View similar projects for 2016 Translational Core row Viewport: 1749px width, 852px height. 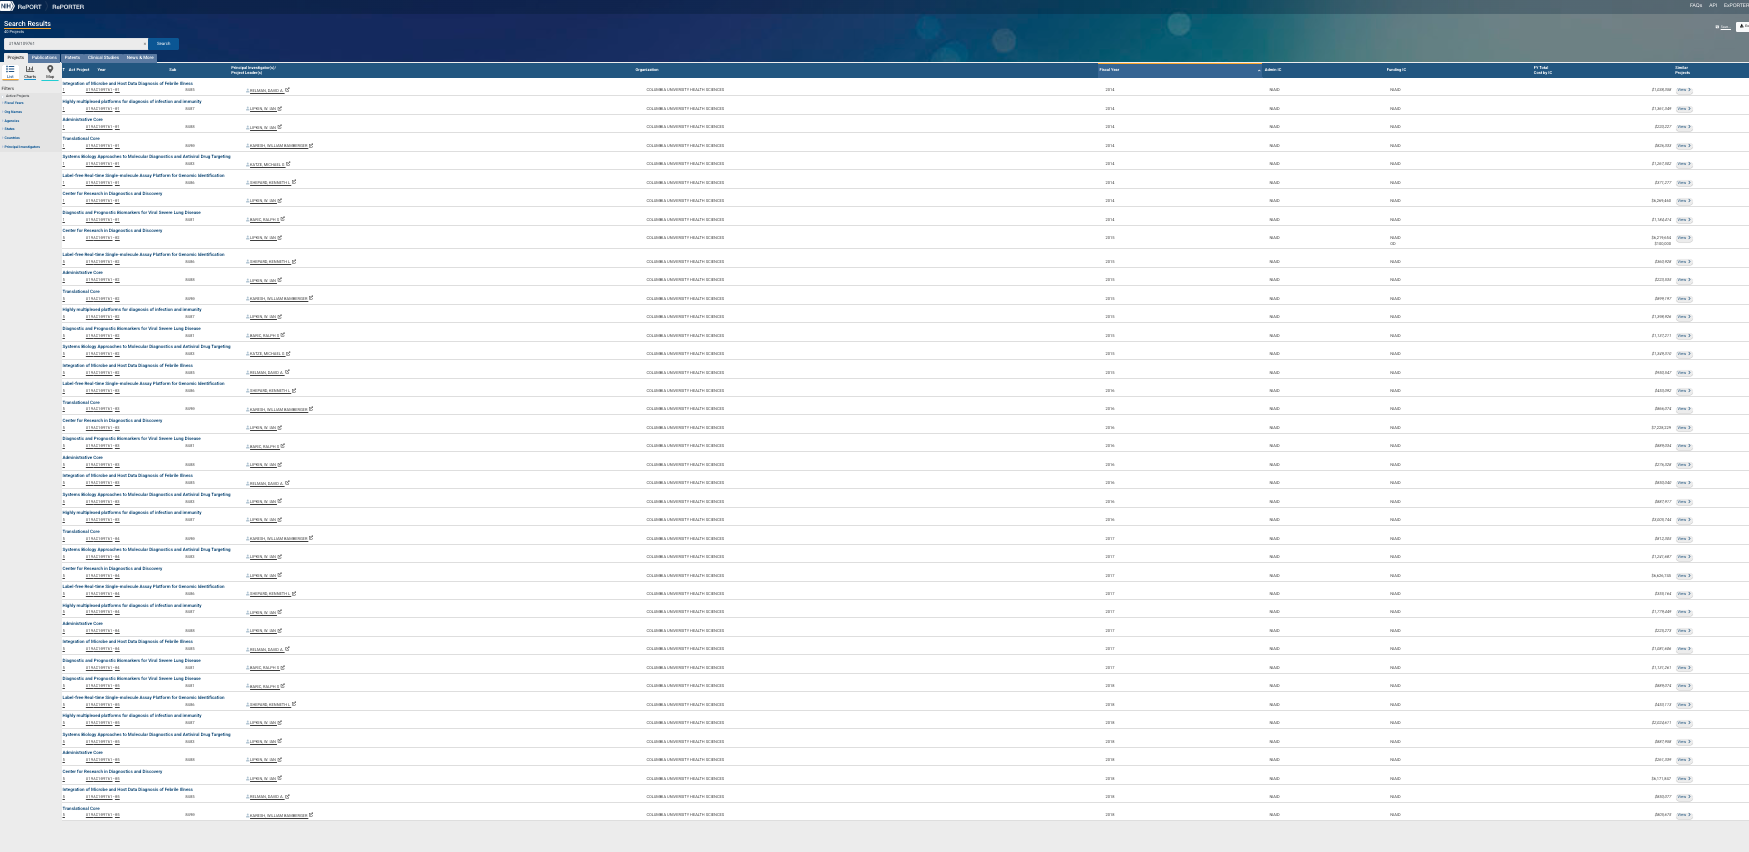1684,409
